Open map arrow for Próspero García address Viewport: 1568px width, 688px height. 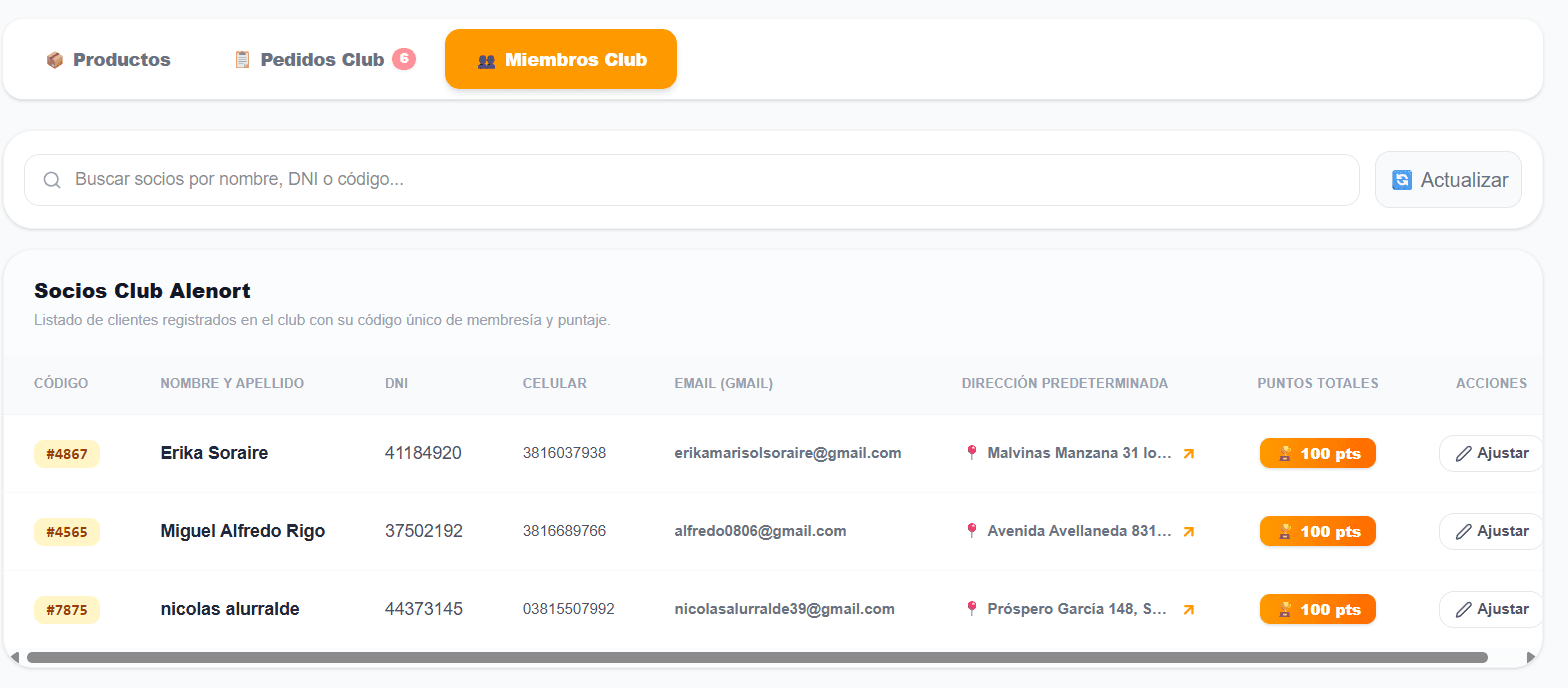(1188, 609)
